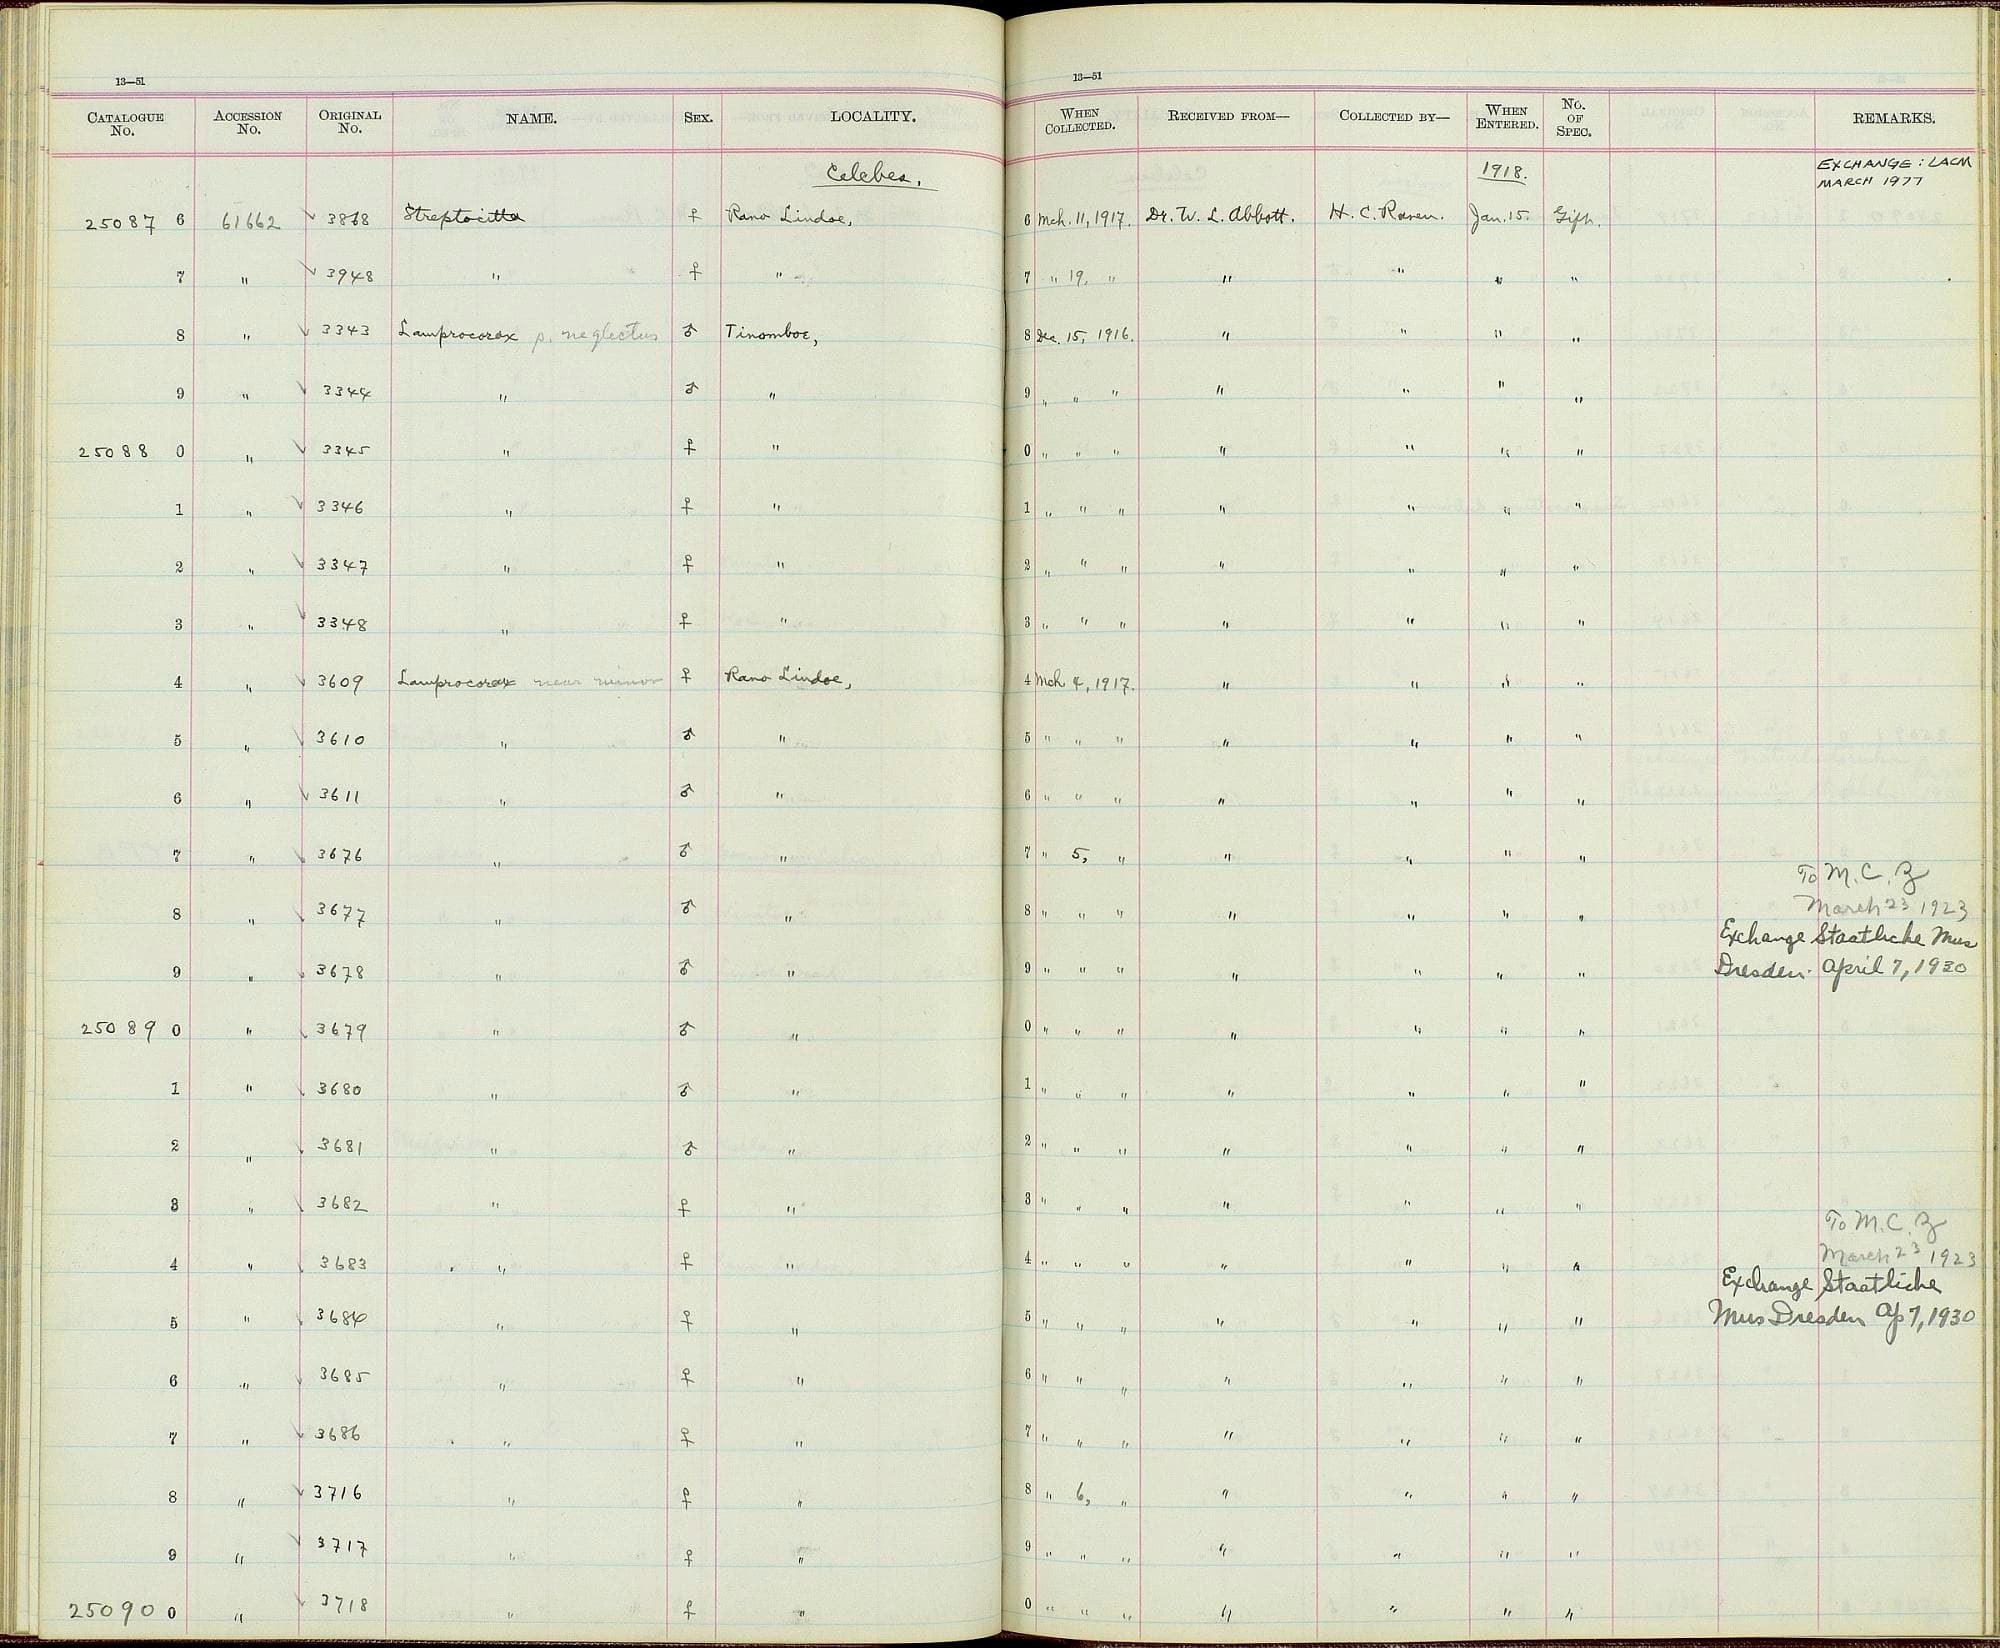The height and width of the screenshot is (1648, 2000).
Task: Select original number "3685"
Action: [x=345, y=1375]
